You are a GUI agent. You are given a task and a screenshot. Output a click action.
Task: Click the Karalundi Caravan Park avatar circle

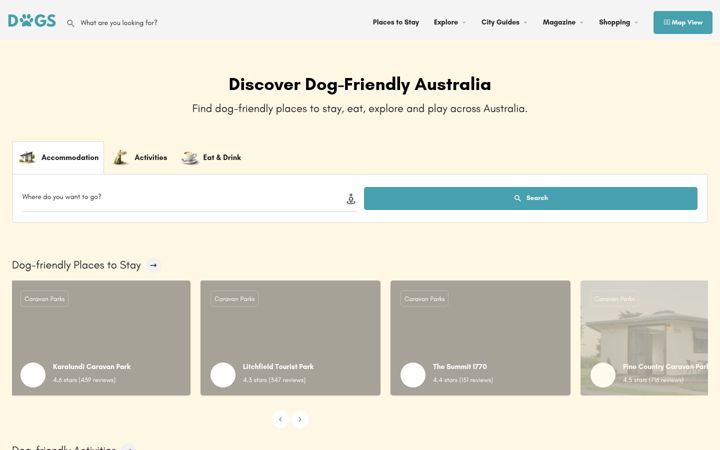click(x=33, y=375)
